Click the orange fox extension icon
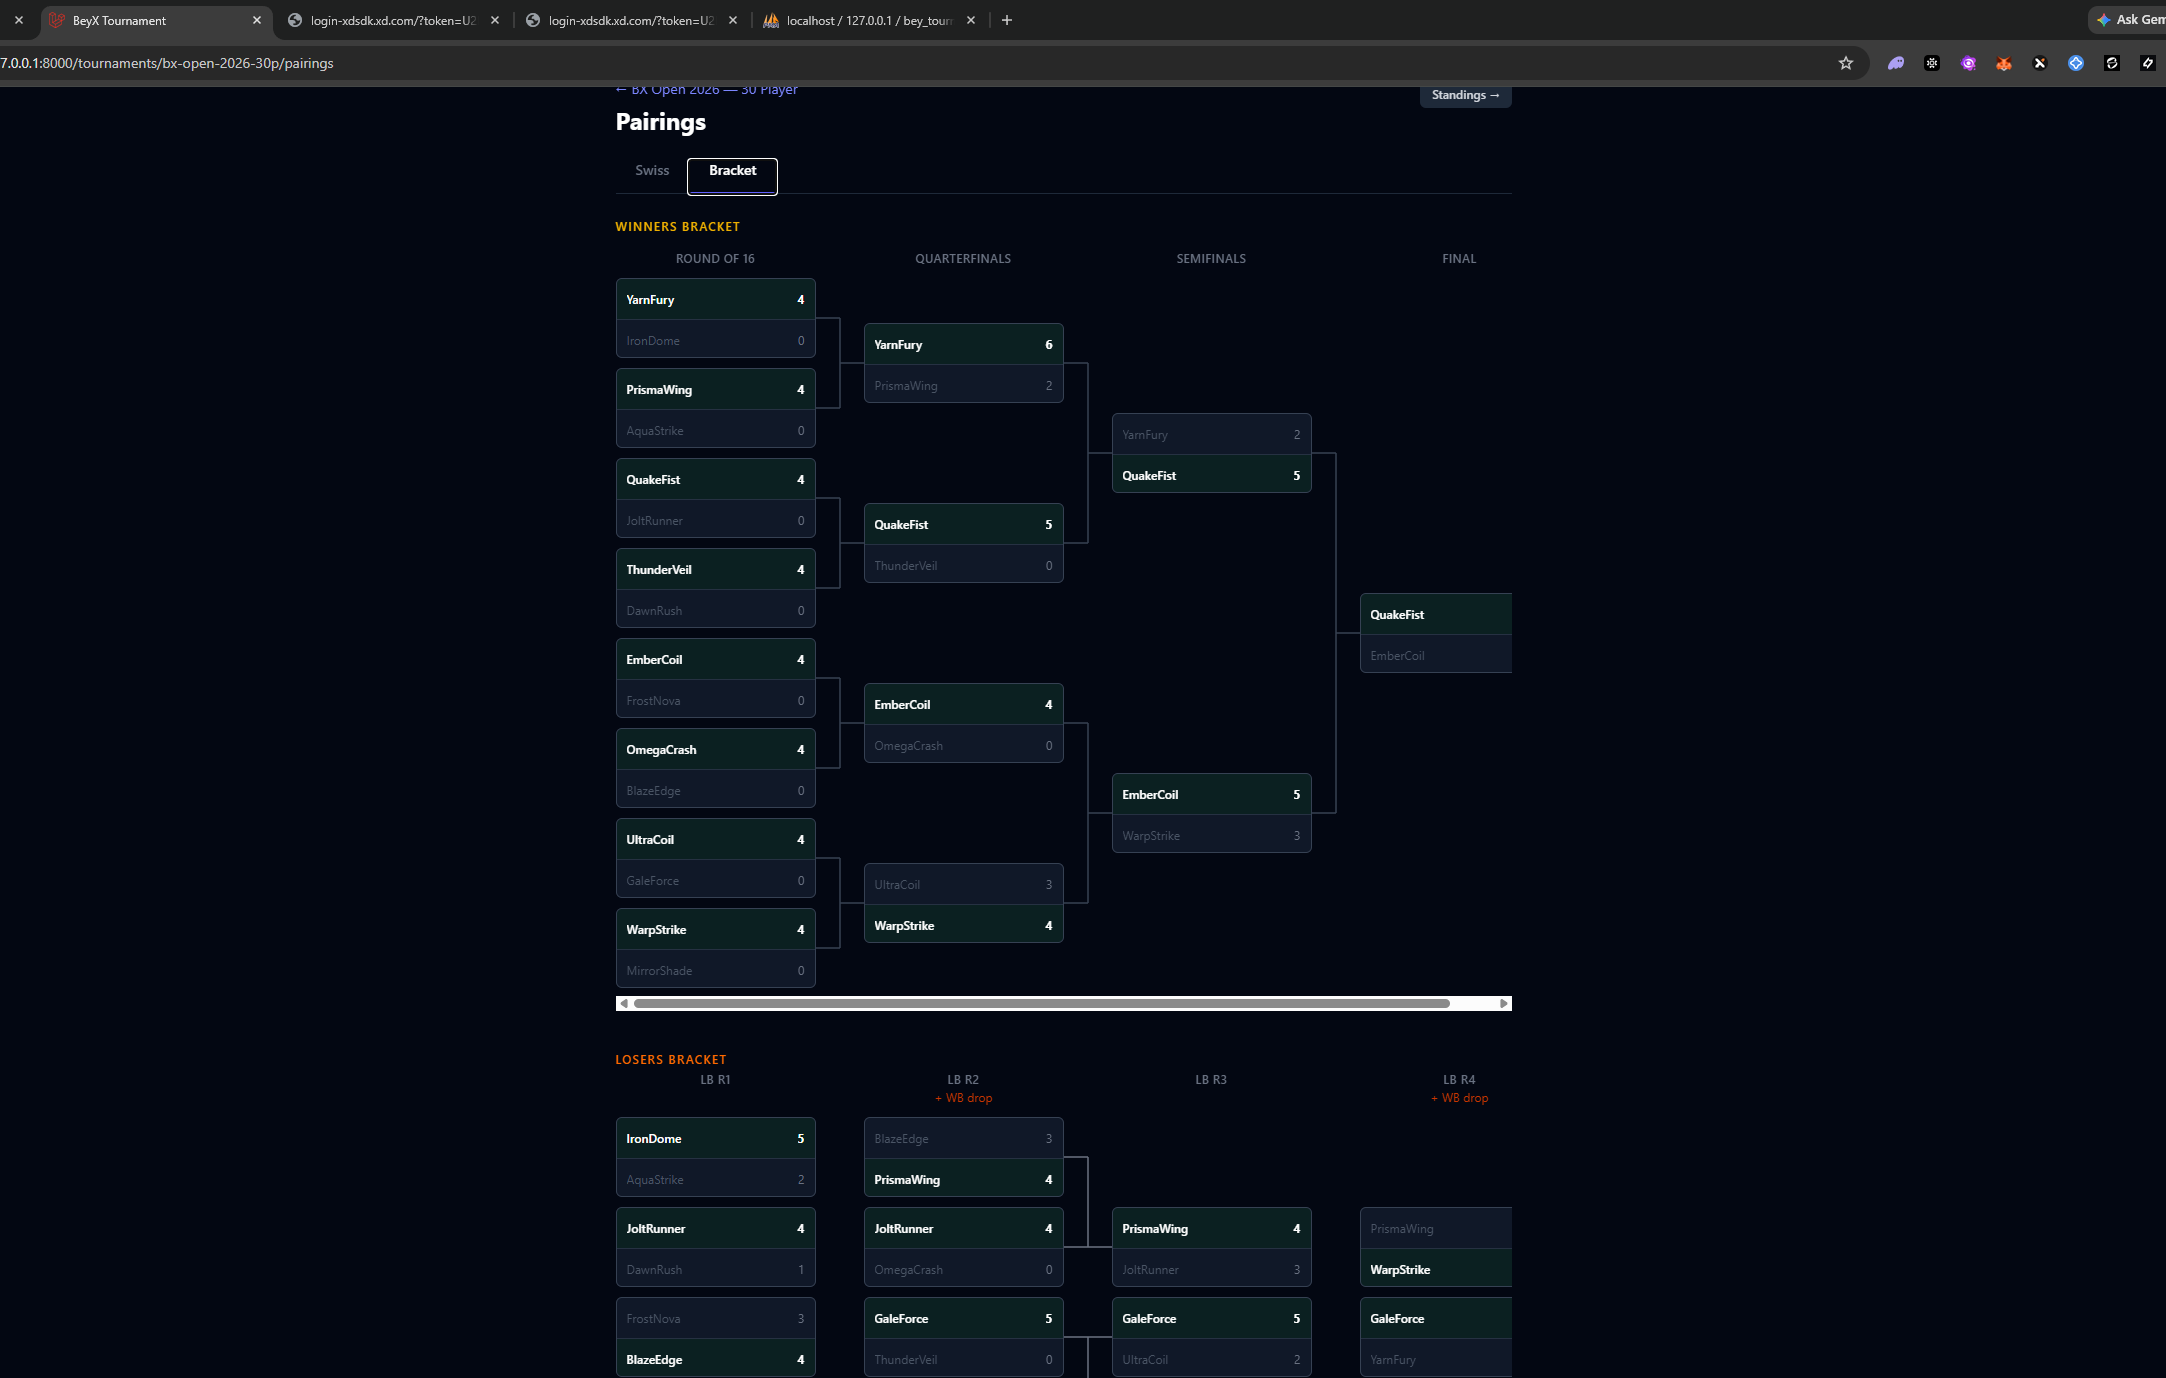 (x=2004, y=63)
